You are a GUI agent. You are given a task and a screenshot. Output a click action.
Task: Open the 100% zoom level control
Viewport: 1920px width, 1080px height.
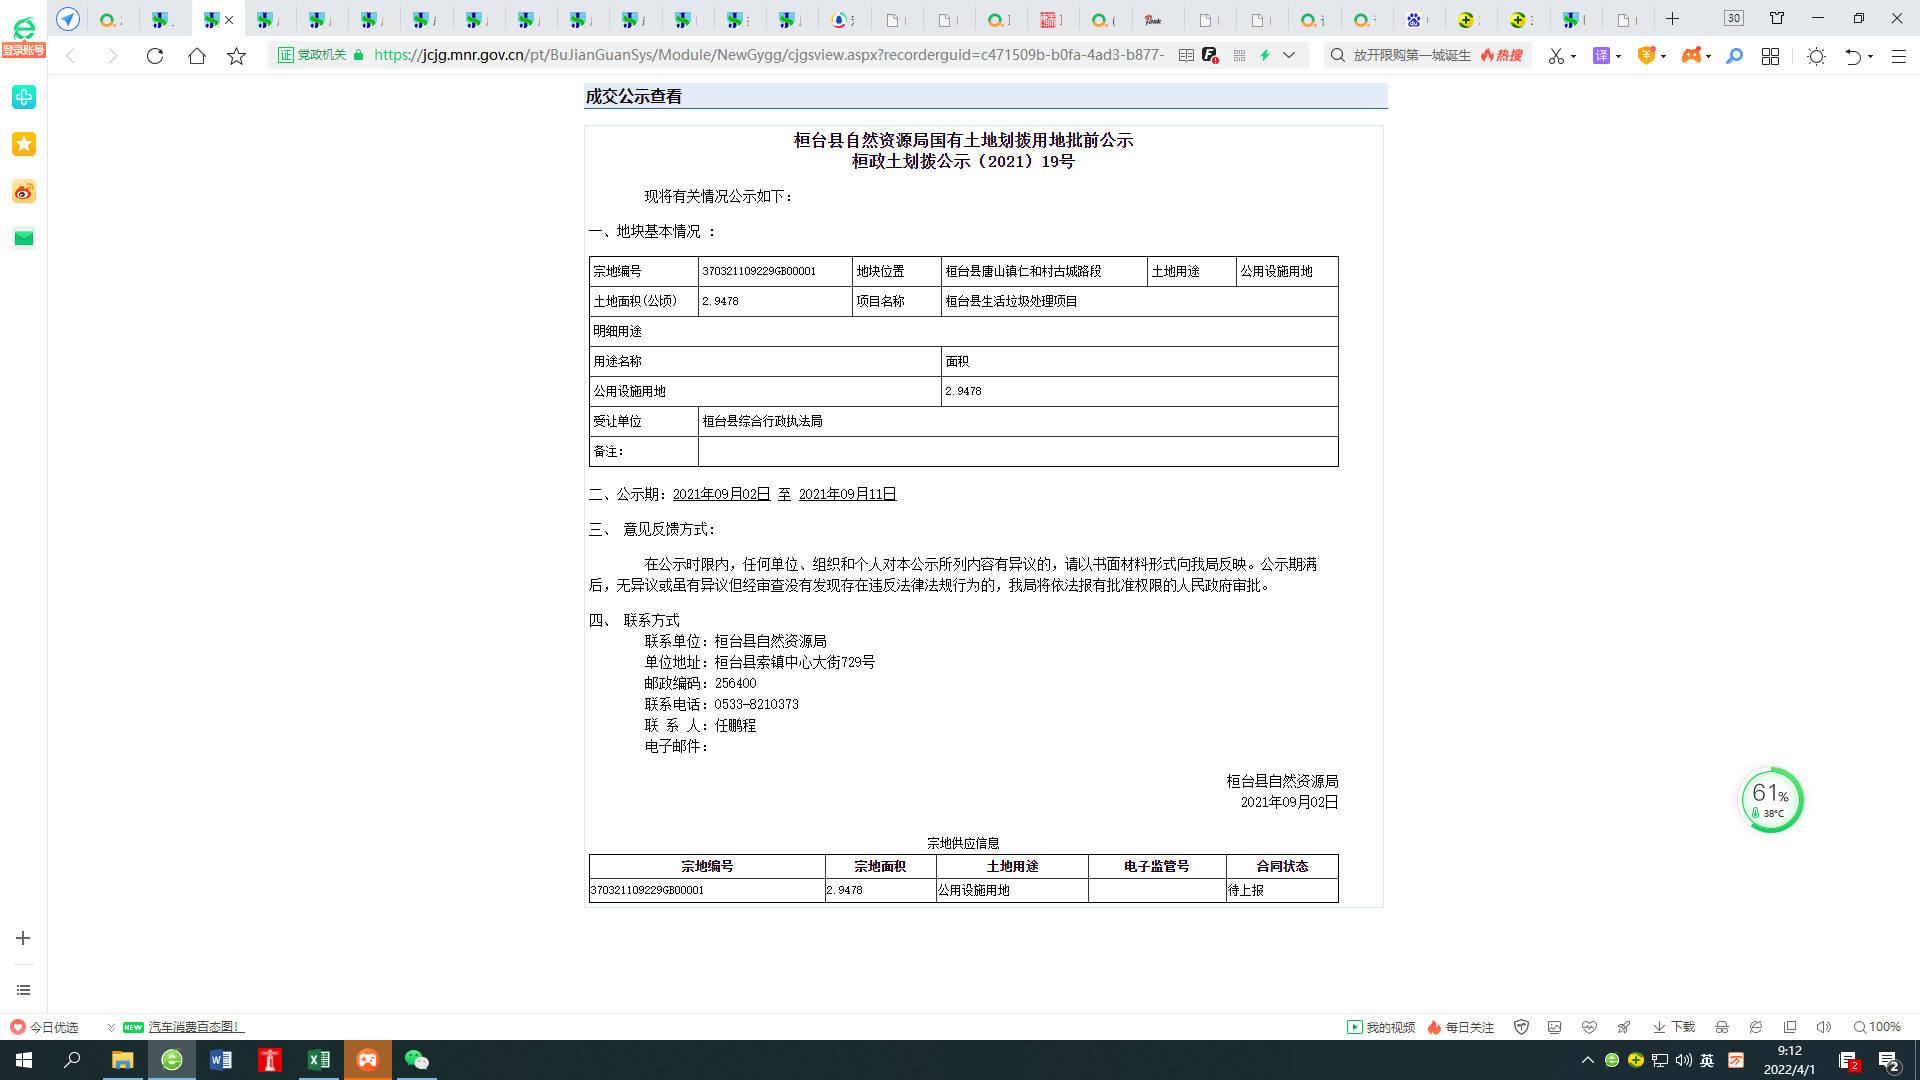pos(1877,1027)
